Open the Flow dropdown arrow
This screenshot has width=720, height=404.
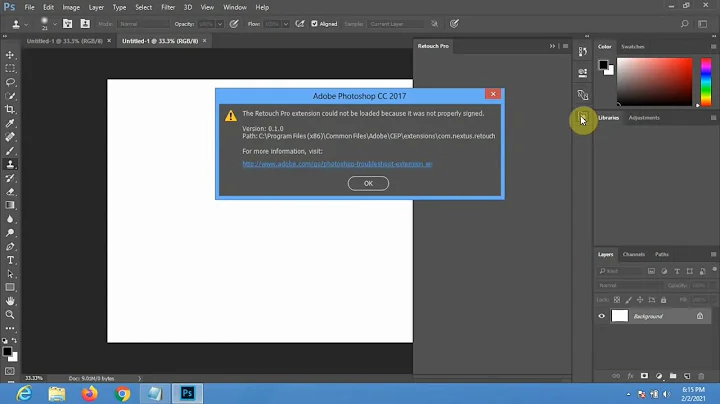click(286, 24)
